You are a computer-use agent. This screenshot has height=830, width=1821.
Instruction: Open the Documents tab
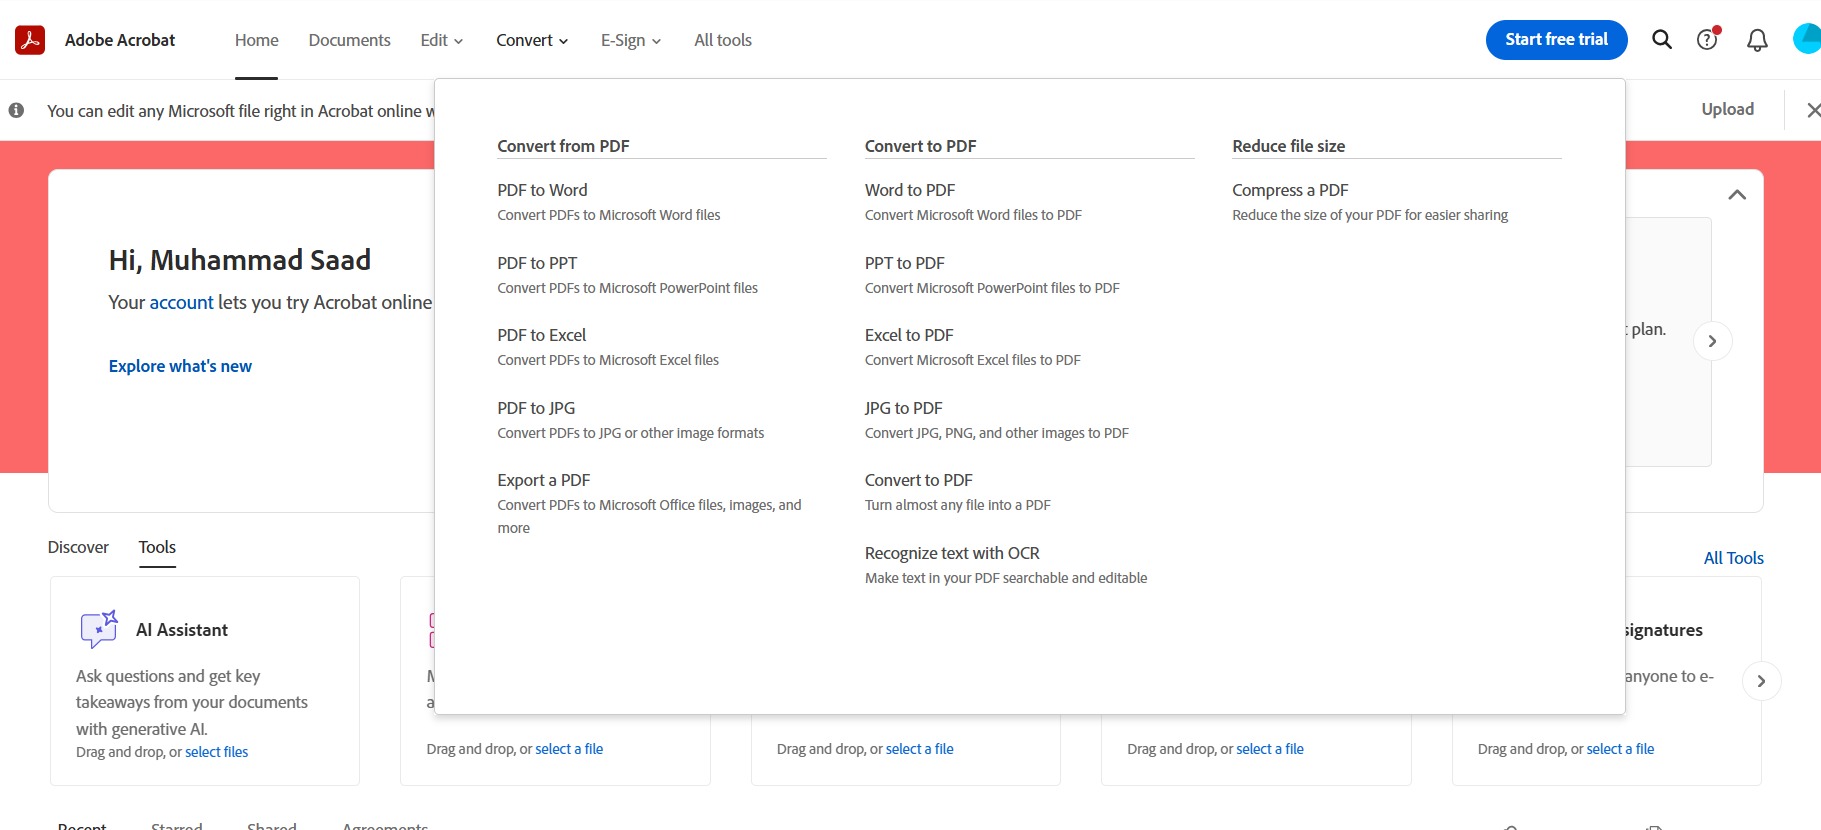click(x=349, y=40)
